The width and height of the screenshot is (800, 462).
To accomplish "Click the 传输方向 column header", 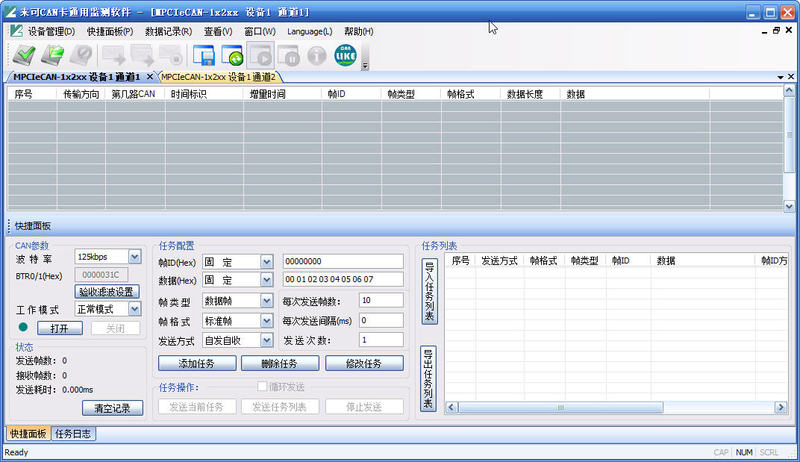I will (x=81, y=94).
